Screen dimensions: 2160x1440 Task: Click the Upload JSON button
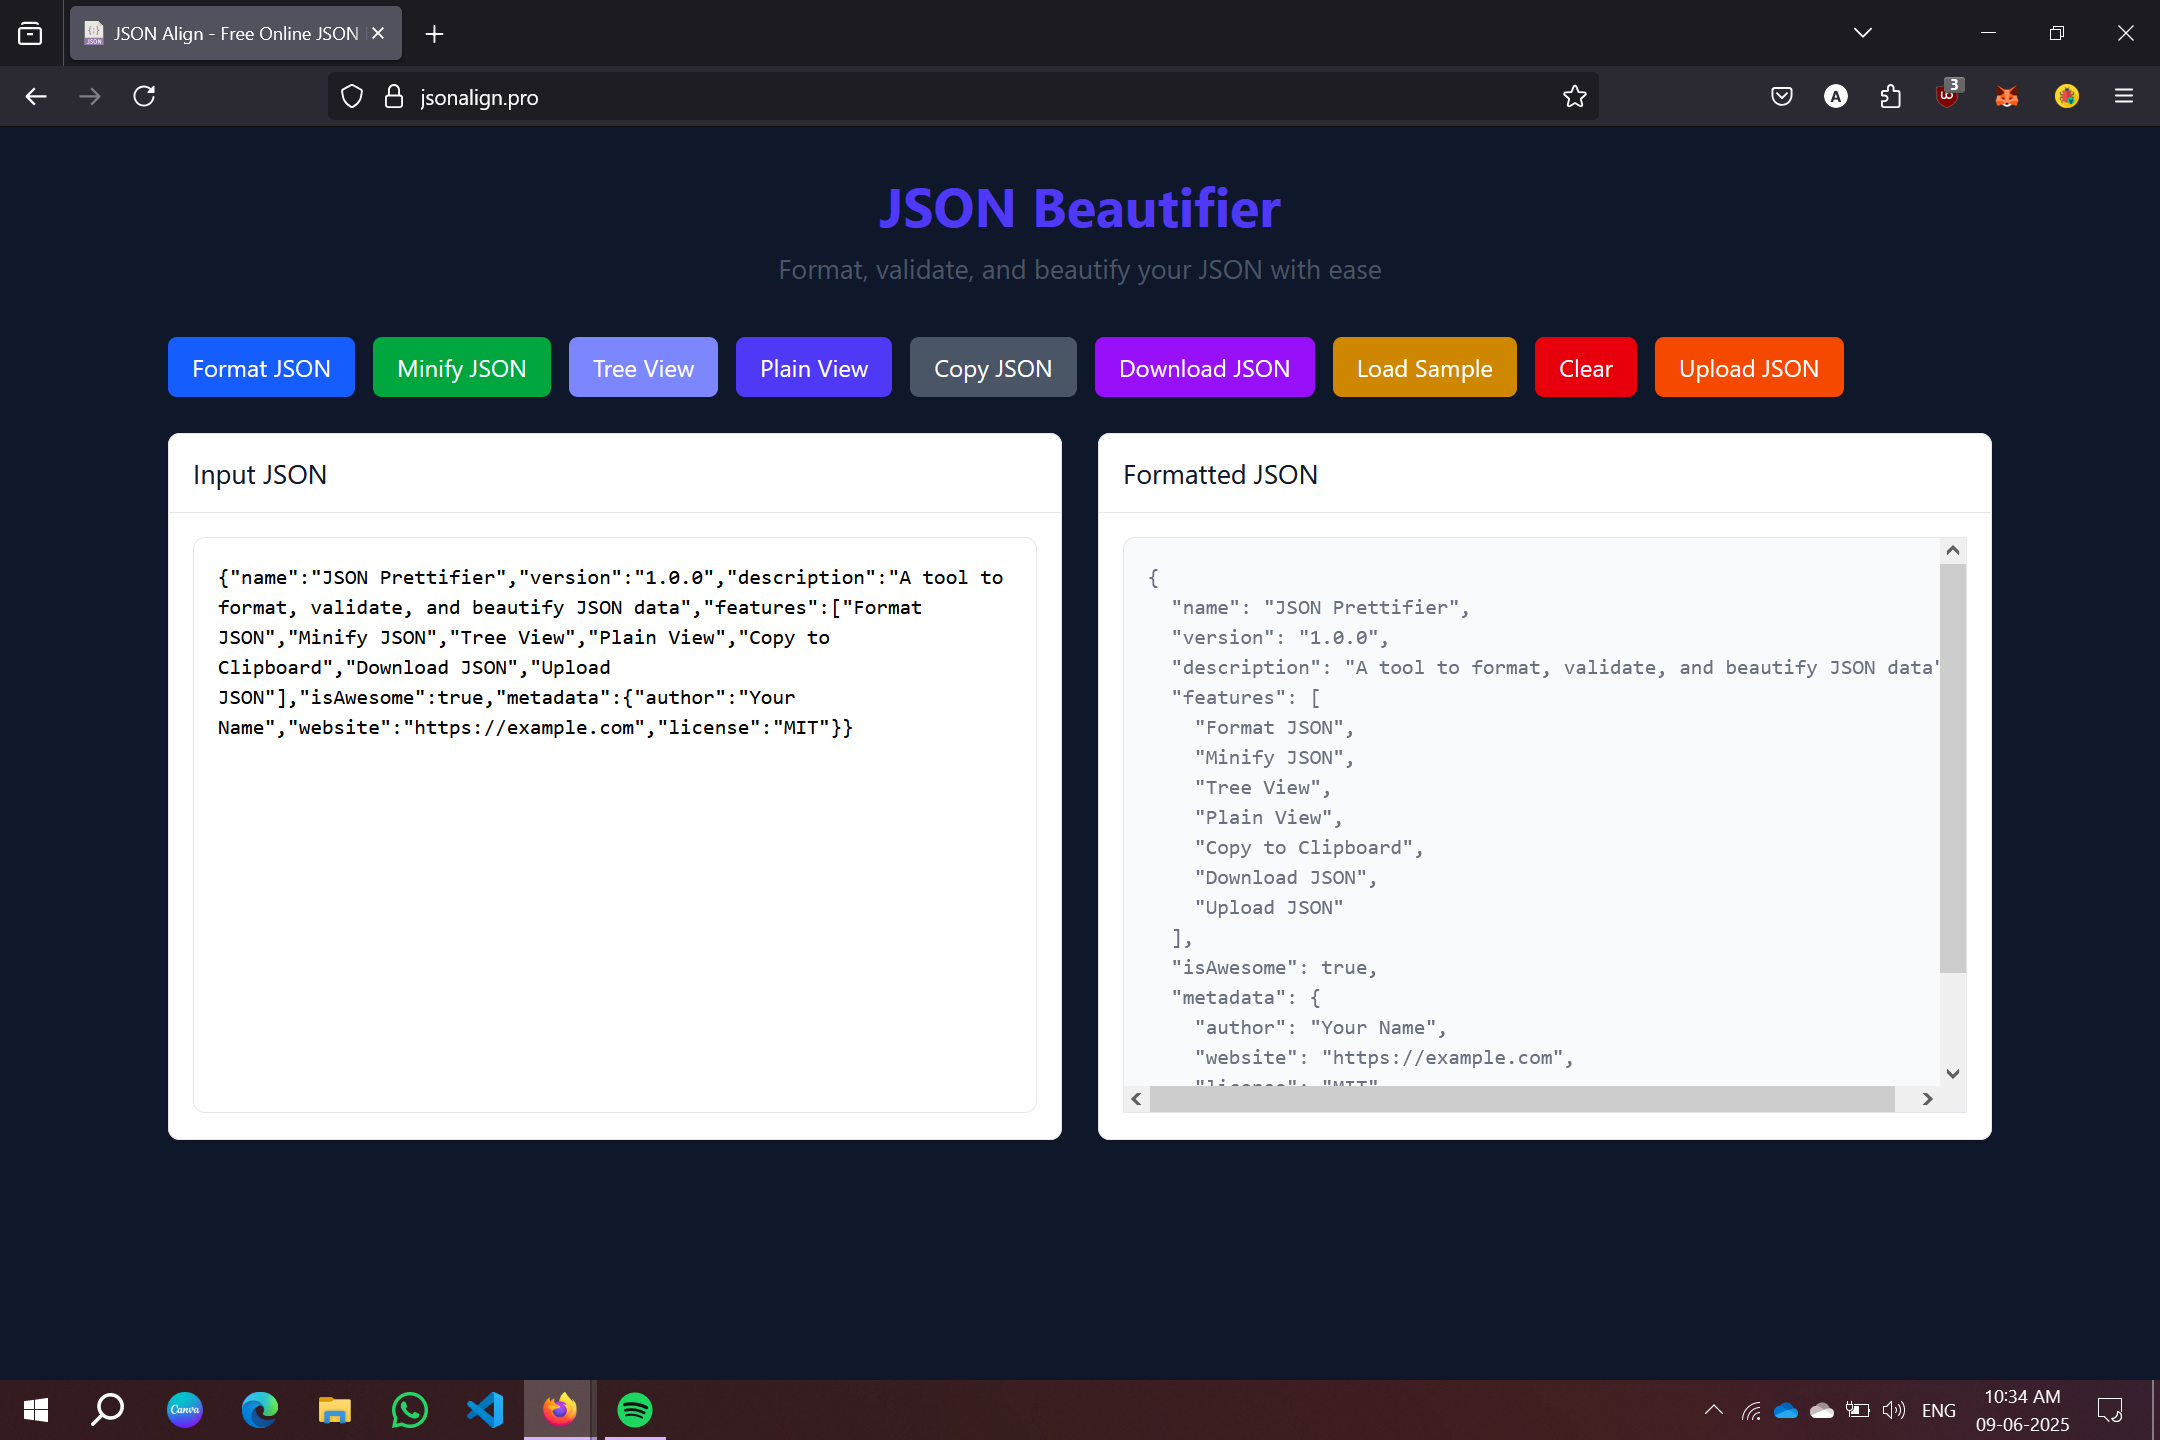coord(1748,368)
